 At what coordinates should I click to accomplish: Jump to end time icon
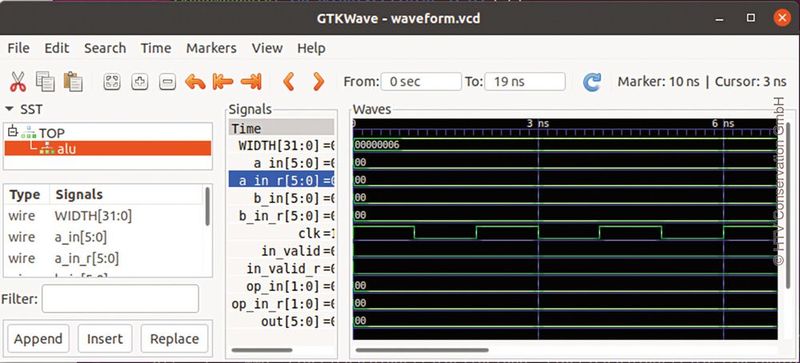[x=251, y=82]
